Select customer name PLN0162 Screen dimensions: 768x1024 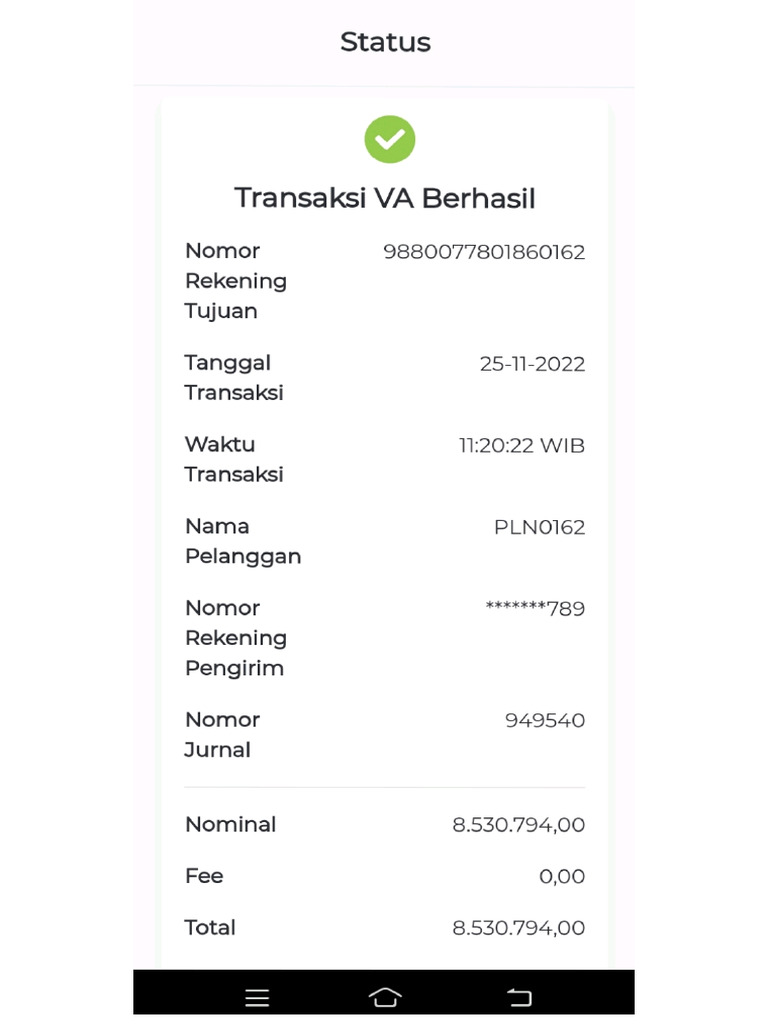tap(539, 527)
